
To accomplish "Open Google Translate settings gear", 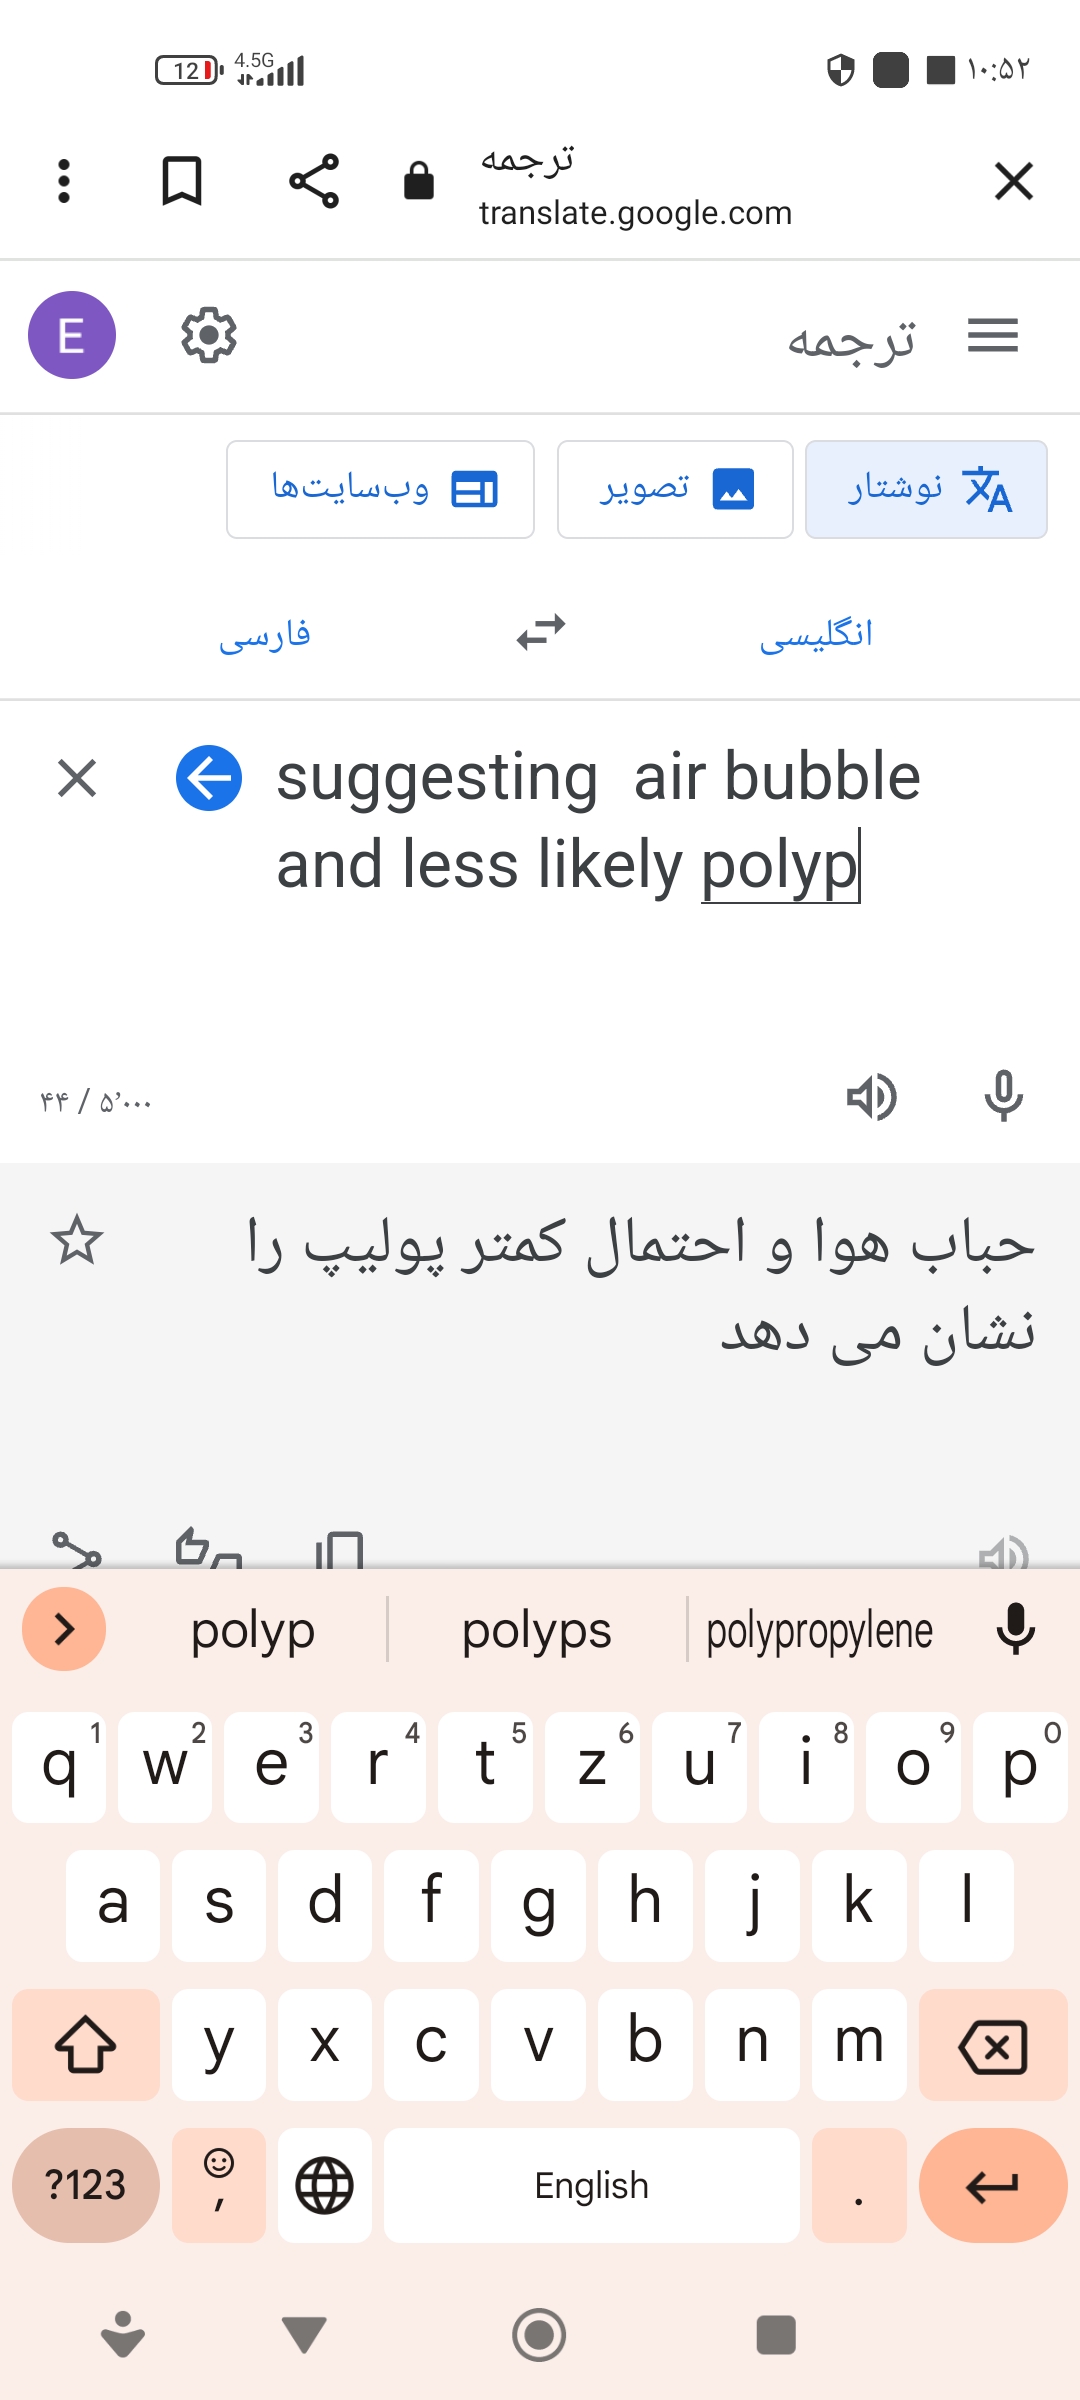I will pyautogui.click(x=208, y=336).
